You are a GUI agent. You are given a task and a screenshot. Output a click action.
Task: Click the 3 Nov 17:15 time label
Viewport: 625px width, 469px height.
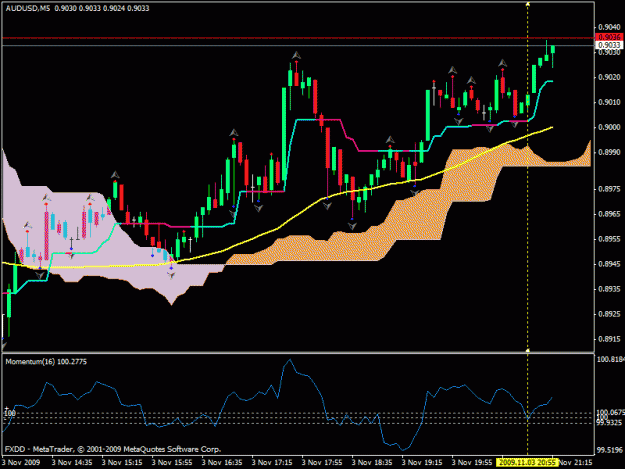pyautogui.click(x=272, y=463)
